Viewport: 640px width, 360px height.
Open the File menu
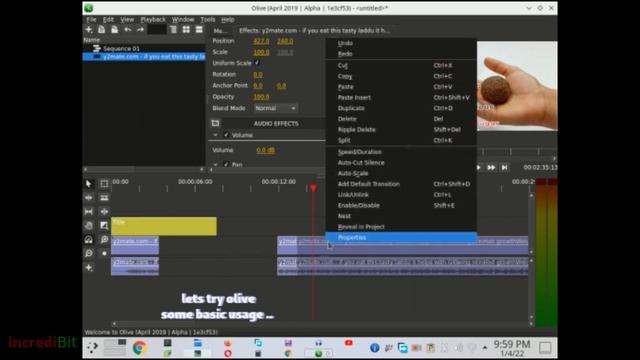[x=91, y=20]
